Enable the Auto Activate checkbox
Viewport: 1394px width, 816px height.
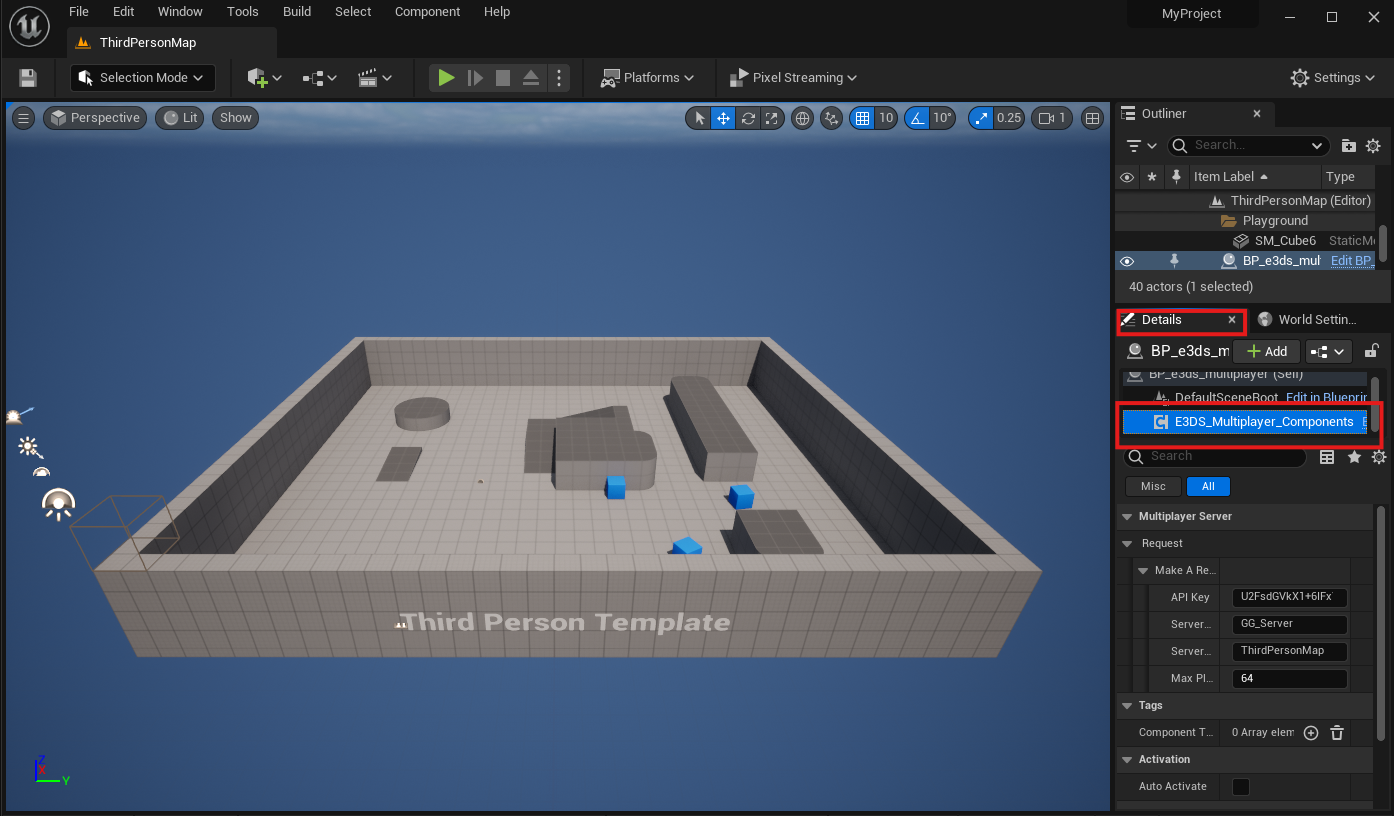tap(1241, 787)
